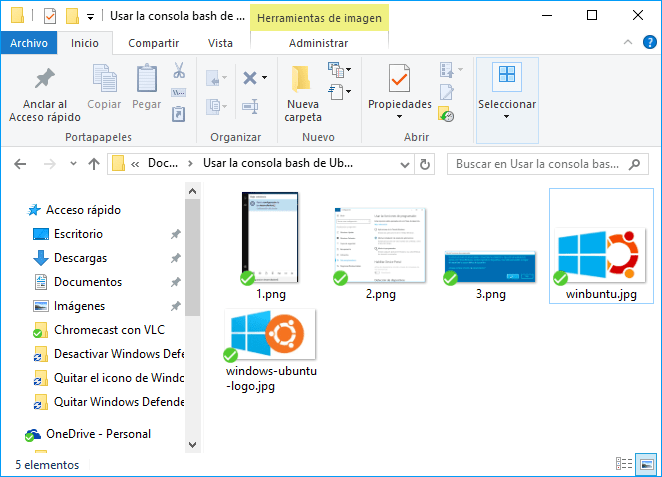Open Documentos in navigation pane
This screenshot has height=477, width=662.
(x=88, y=282)
